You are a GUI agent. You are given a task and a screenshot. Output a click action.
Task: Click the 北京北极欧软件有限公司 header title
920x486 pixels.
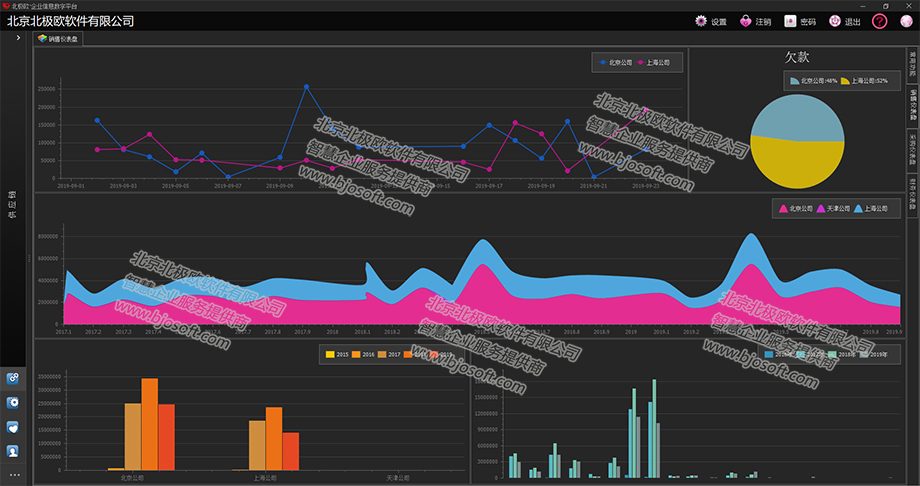click(70, 21)
